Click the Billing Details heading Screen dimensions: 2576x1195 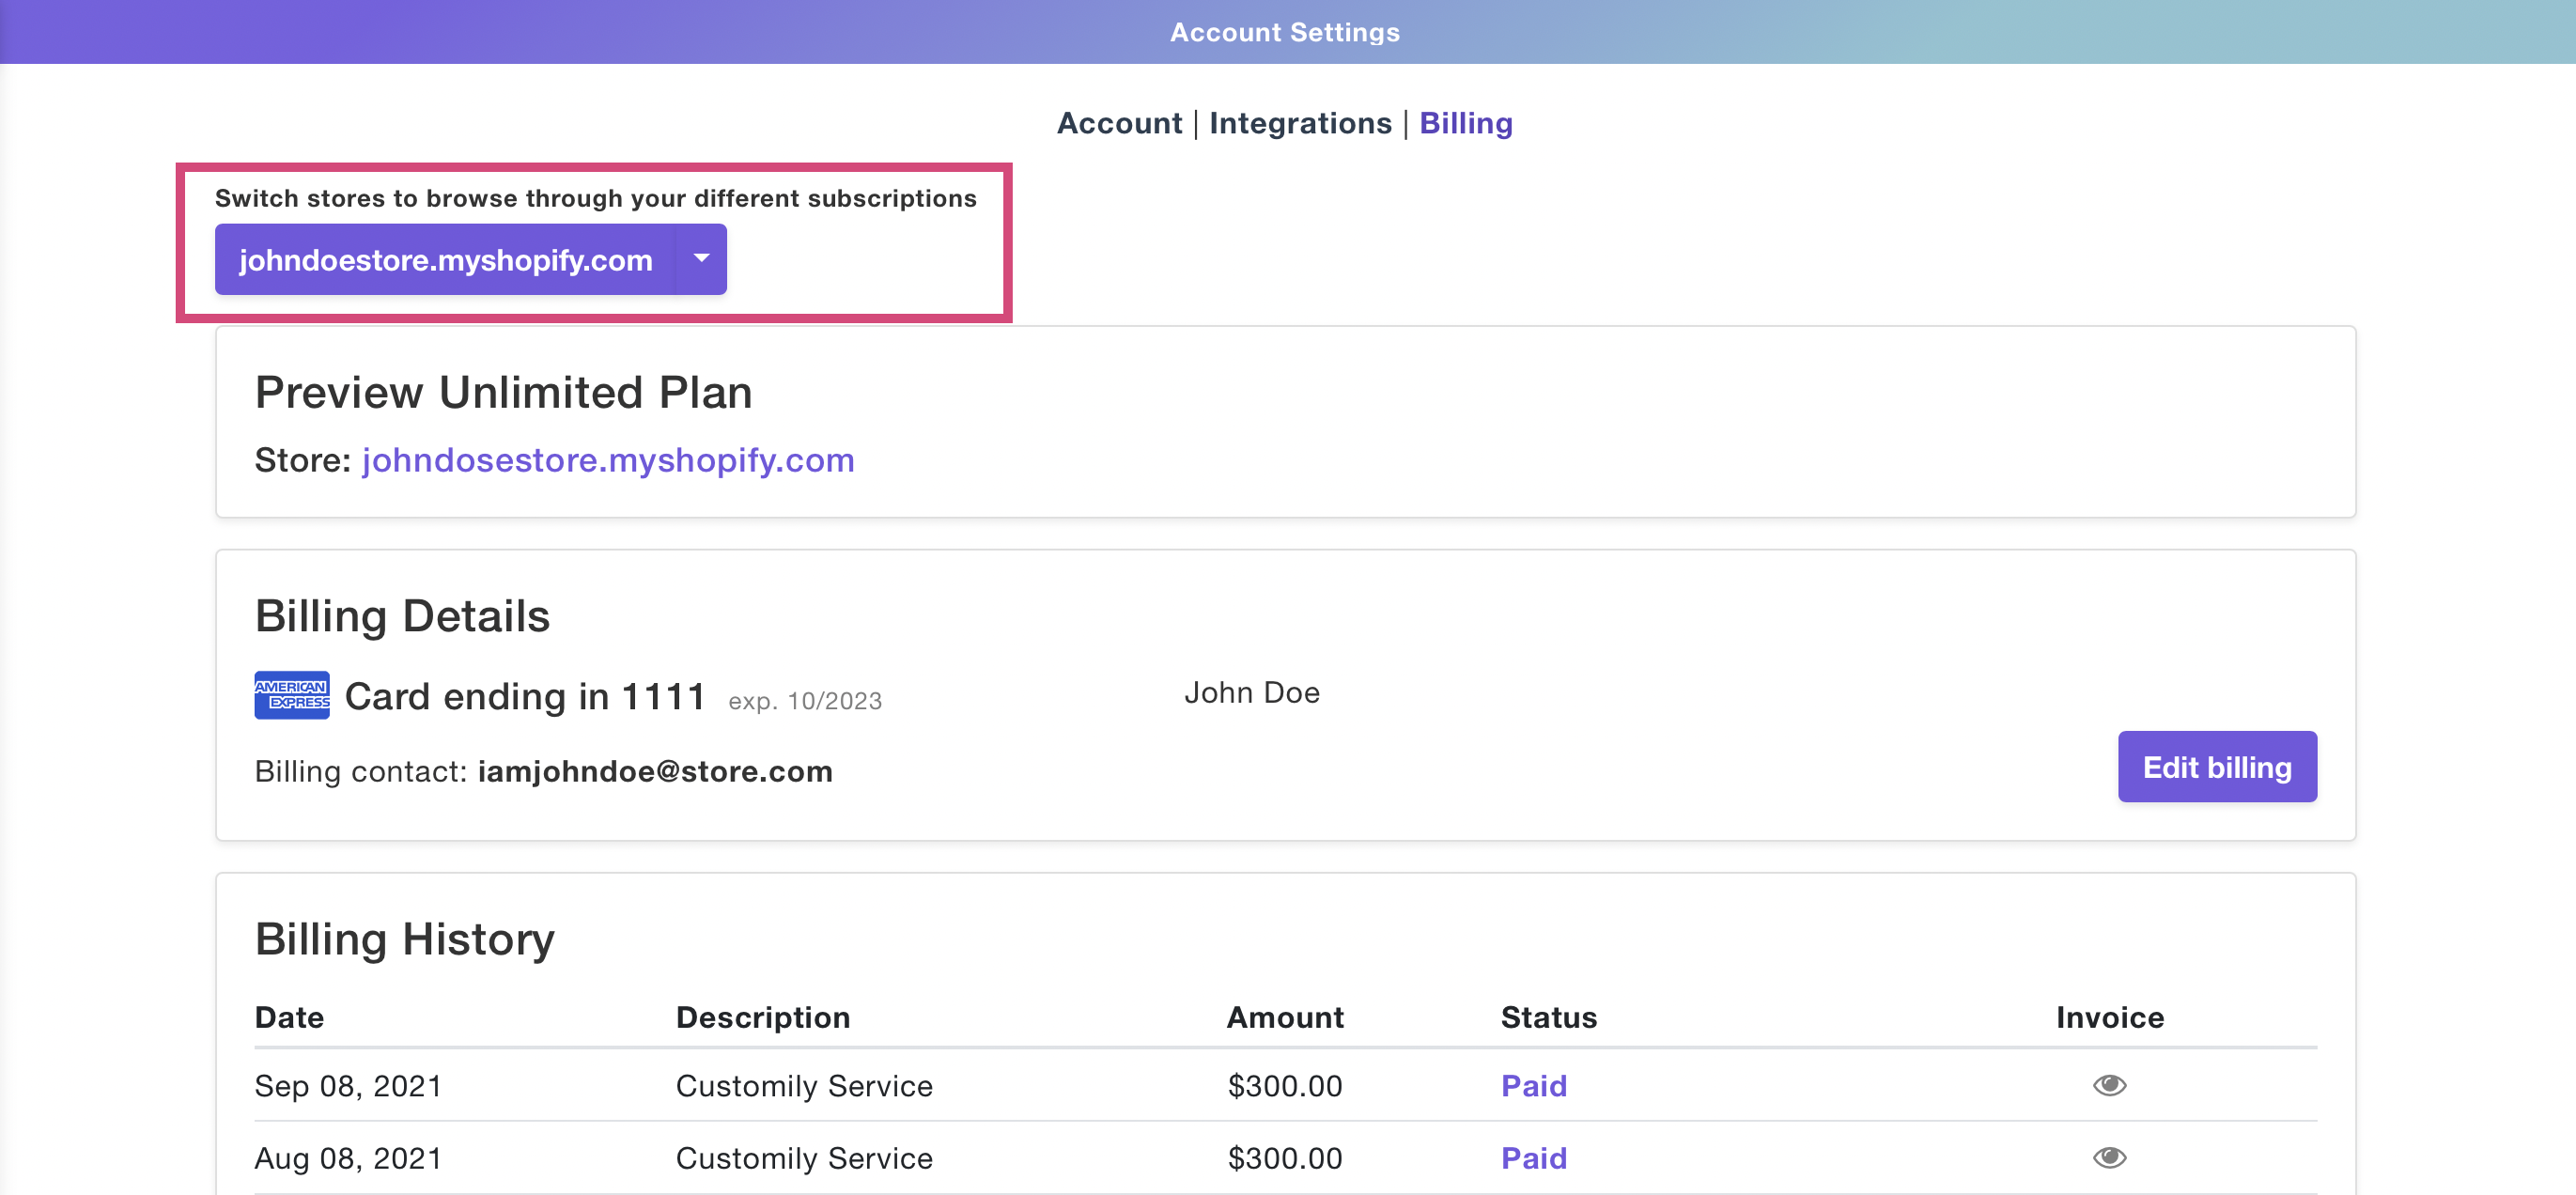coord(402,616)
